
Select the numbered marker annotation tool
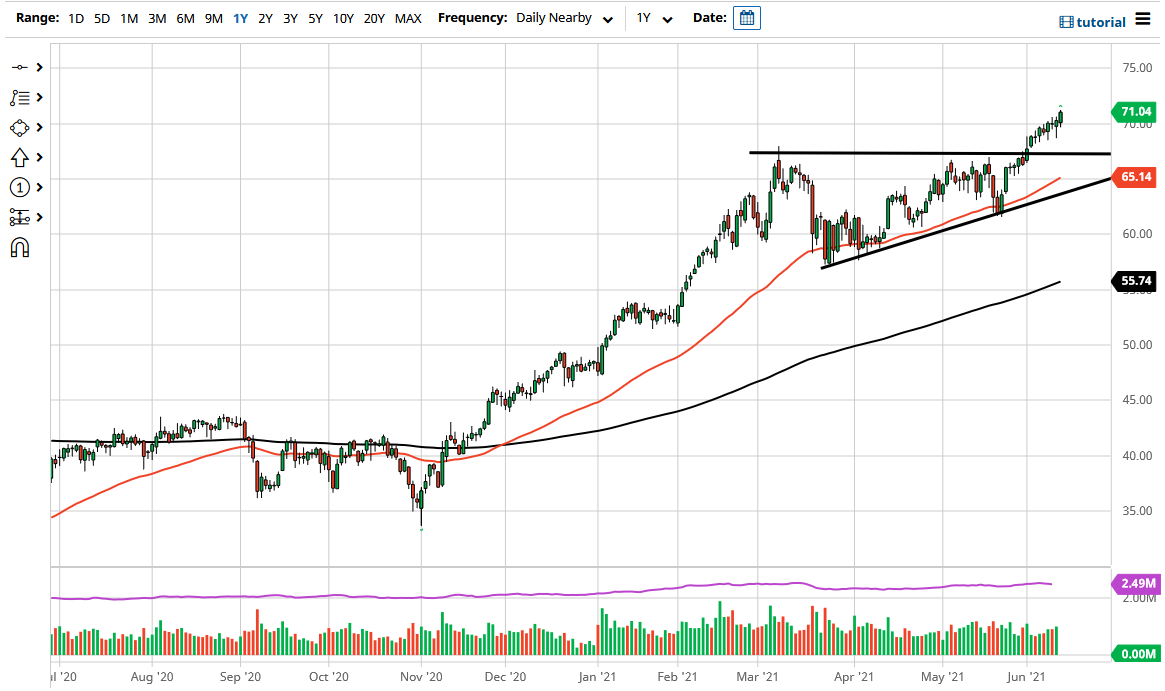coord(20,187)
